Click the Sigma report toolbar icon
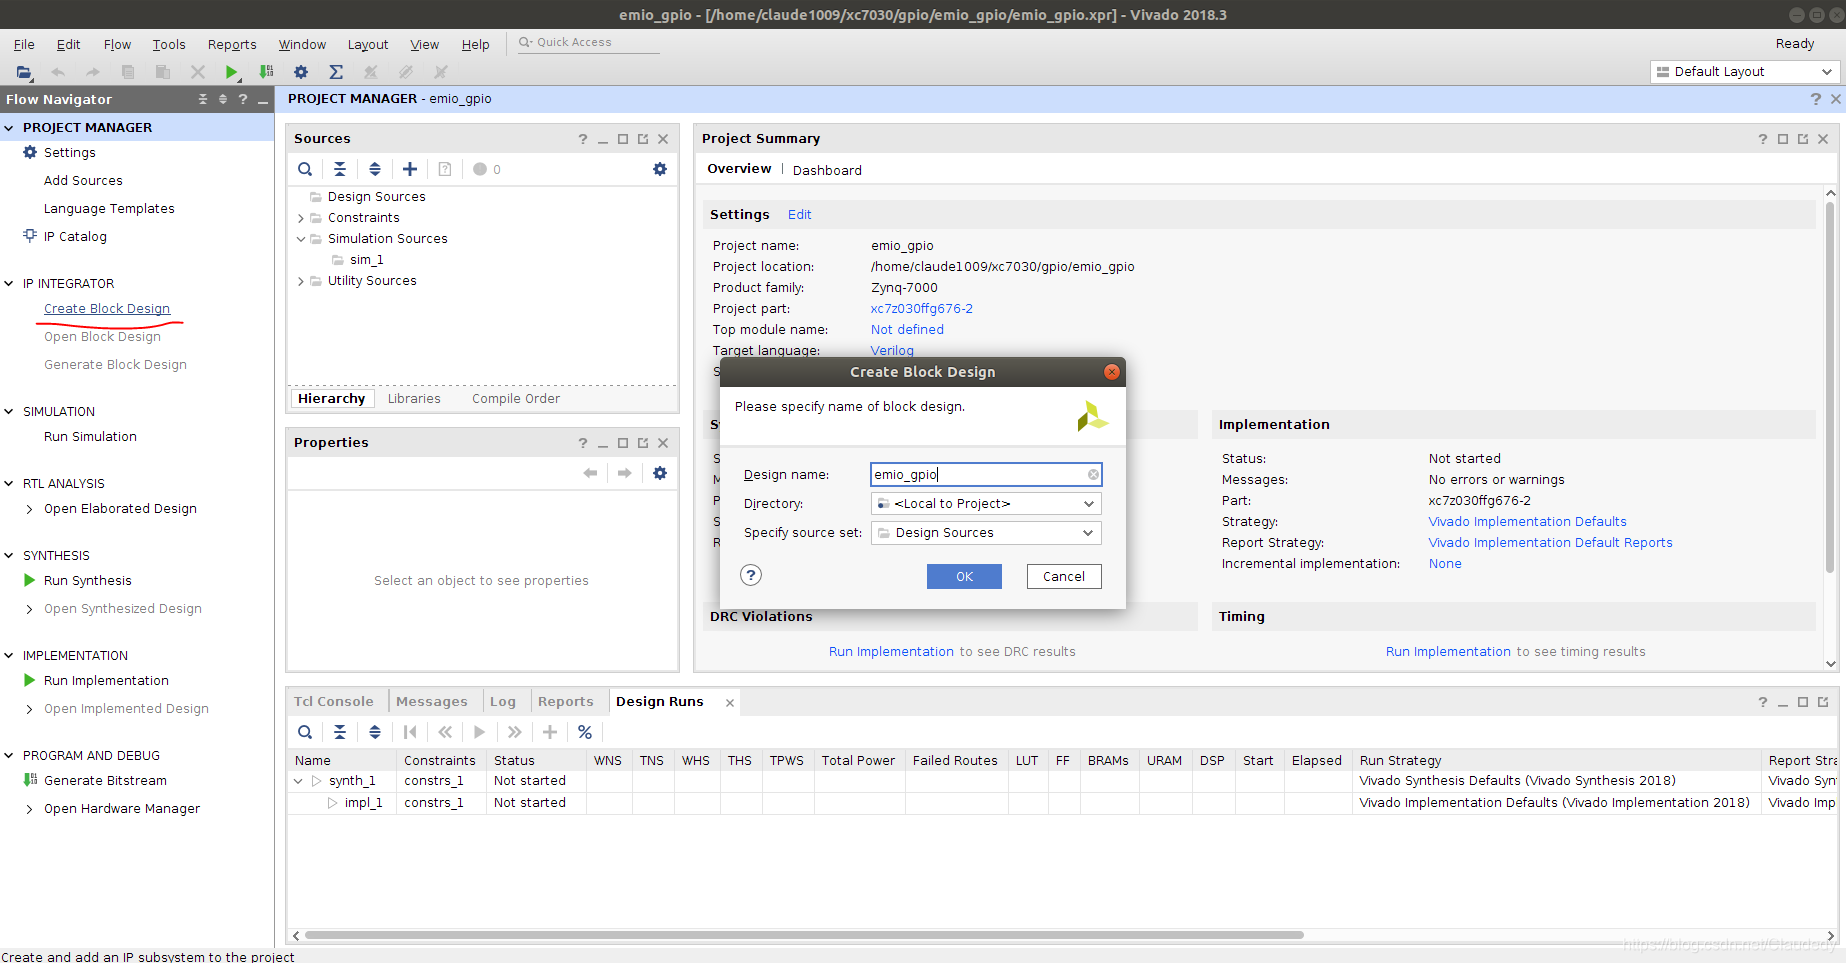1846x963 pixels. tap(336, 72)
